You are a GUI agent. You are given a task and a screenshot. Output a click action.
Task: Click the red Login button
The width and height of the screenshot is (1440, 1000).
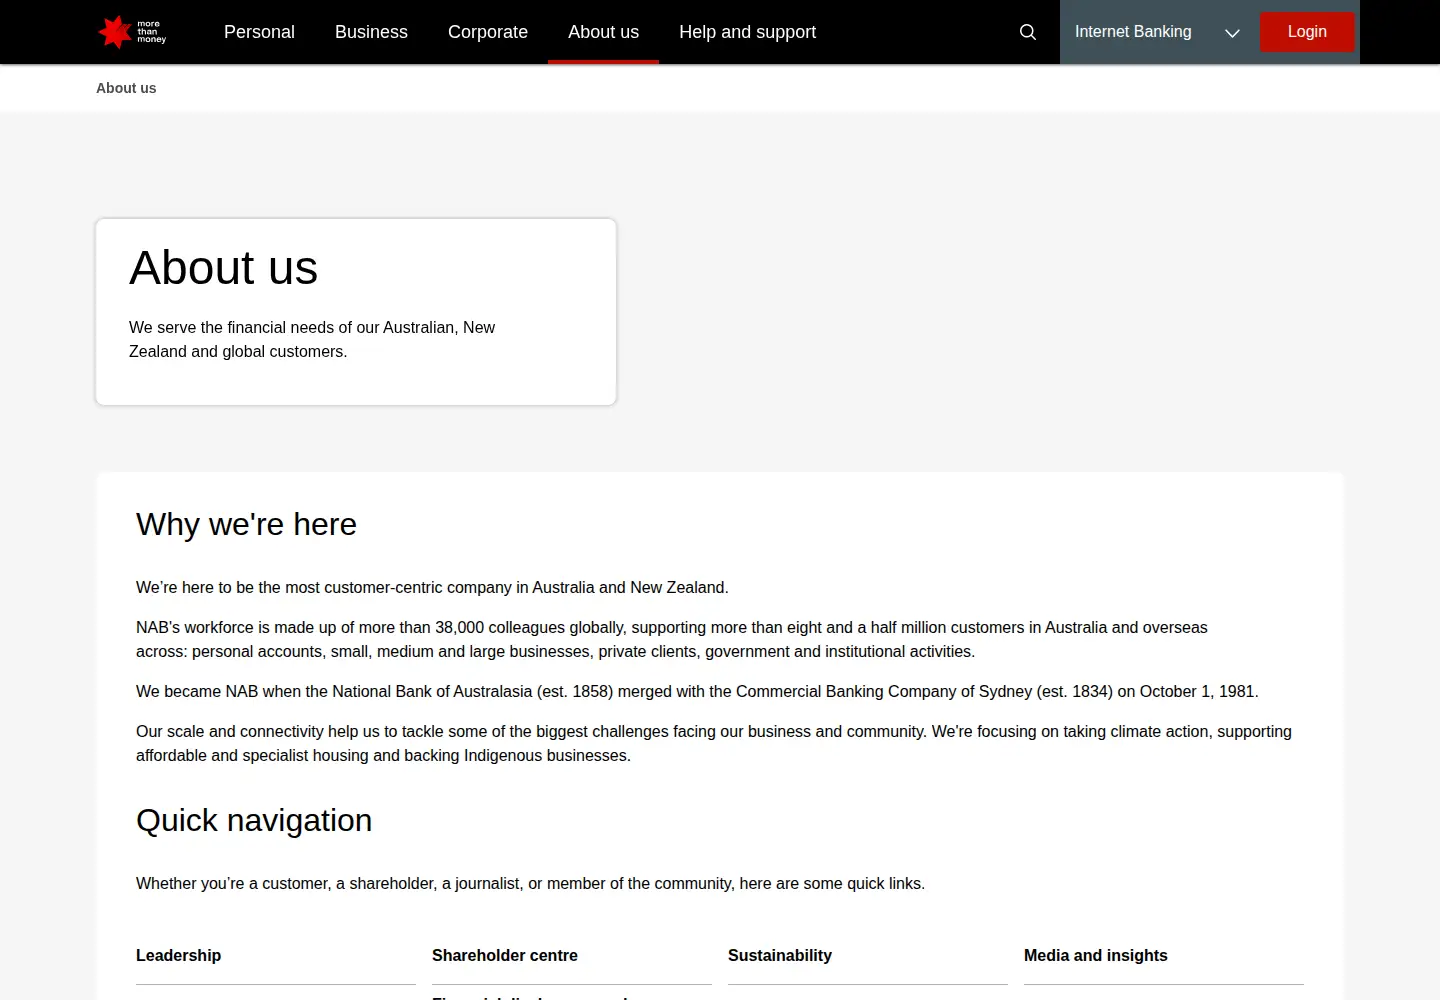click(1307, 32)
